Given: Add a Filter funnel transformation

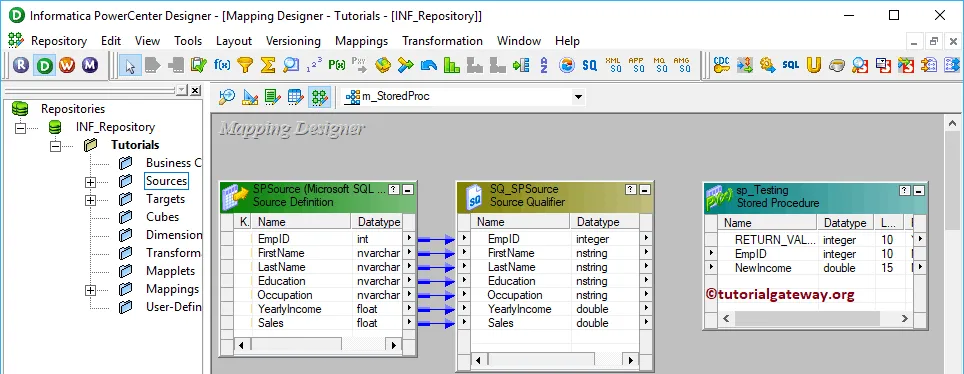Looking at the screenshot, I should [245, 65].
